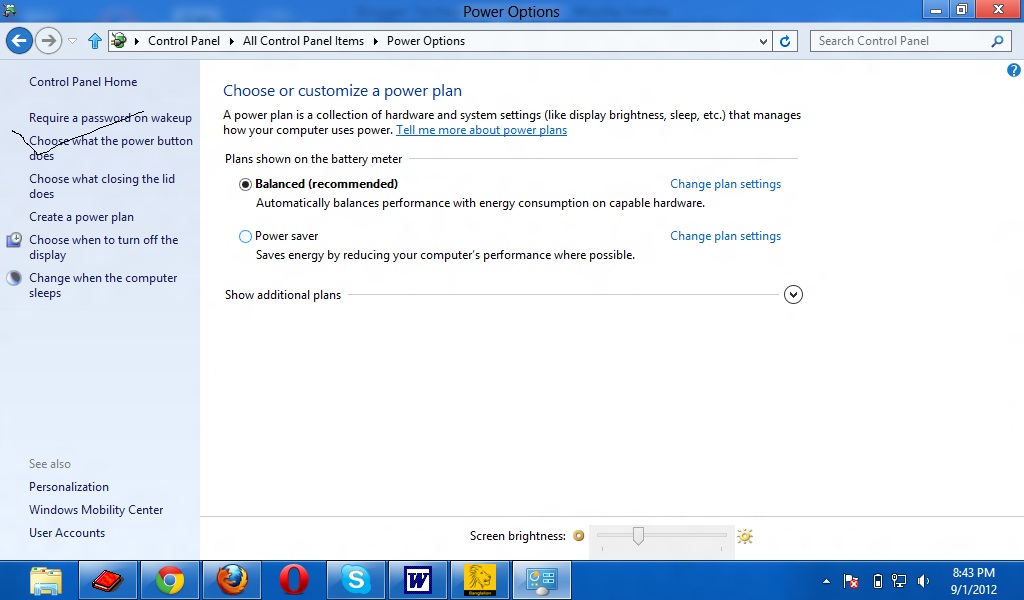This screenshot has width=1024, height=600.
Task: Go to Control Panel via the breadcrumb
Action: point(184,41)
